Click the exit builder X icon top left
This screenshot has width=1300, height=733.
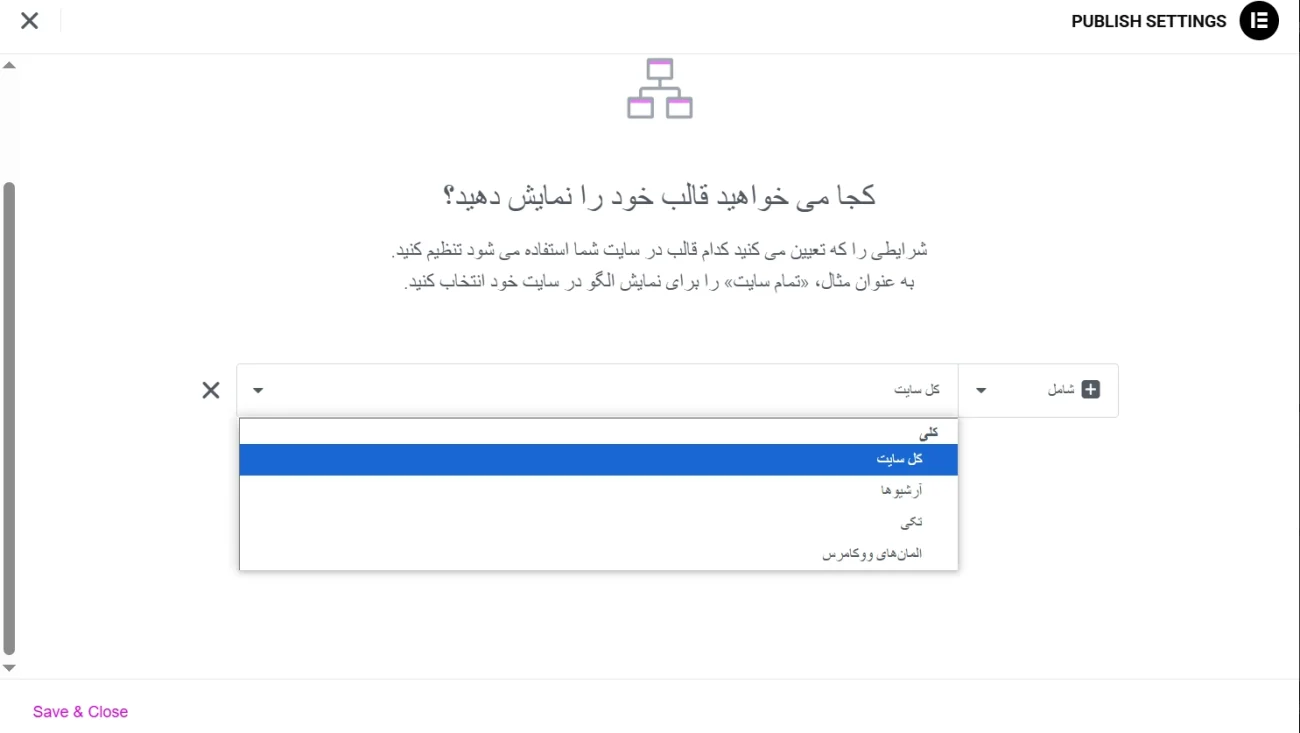pos(29,20)
